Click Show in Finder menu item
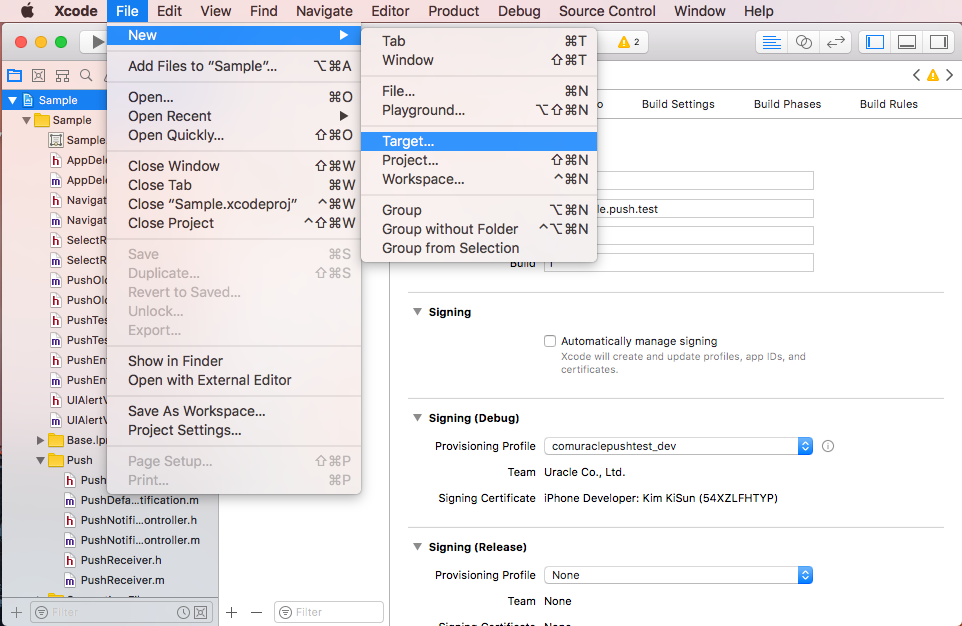 (234, 361)
